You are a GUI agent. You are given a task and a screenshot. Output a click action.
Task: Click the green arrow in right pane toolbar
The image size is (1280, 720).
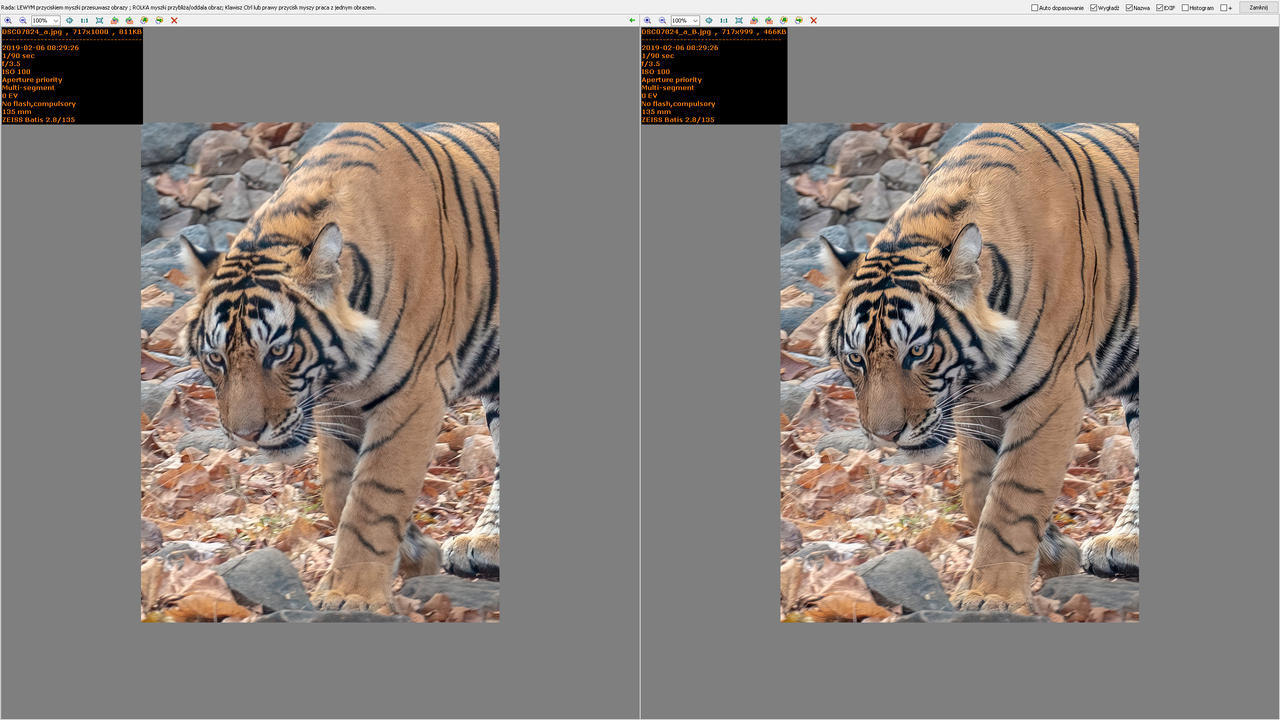click(632, 20)
